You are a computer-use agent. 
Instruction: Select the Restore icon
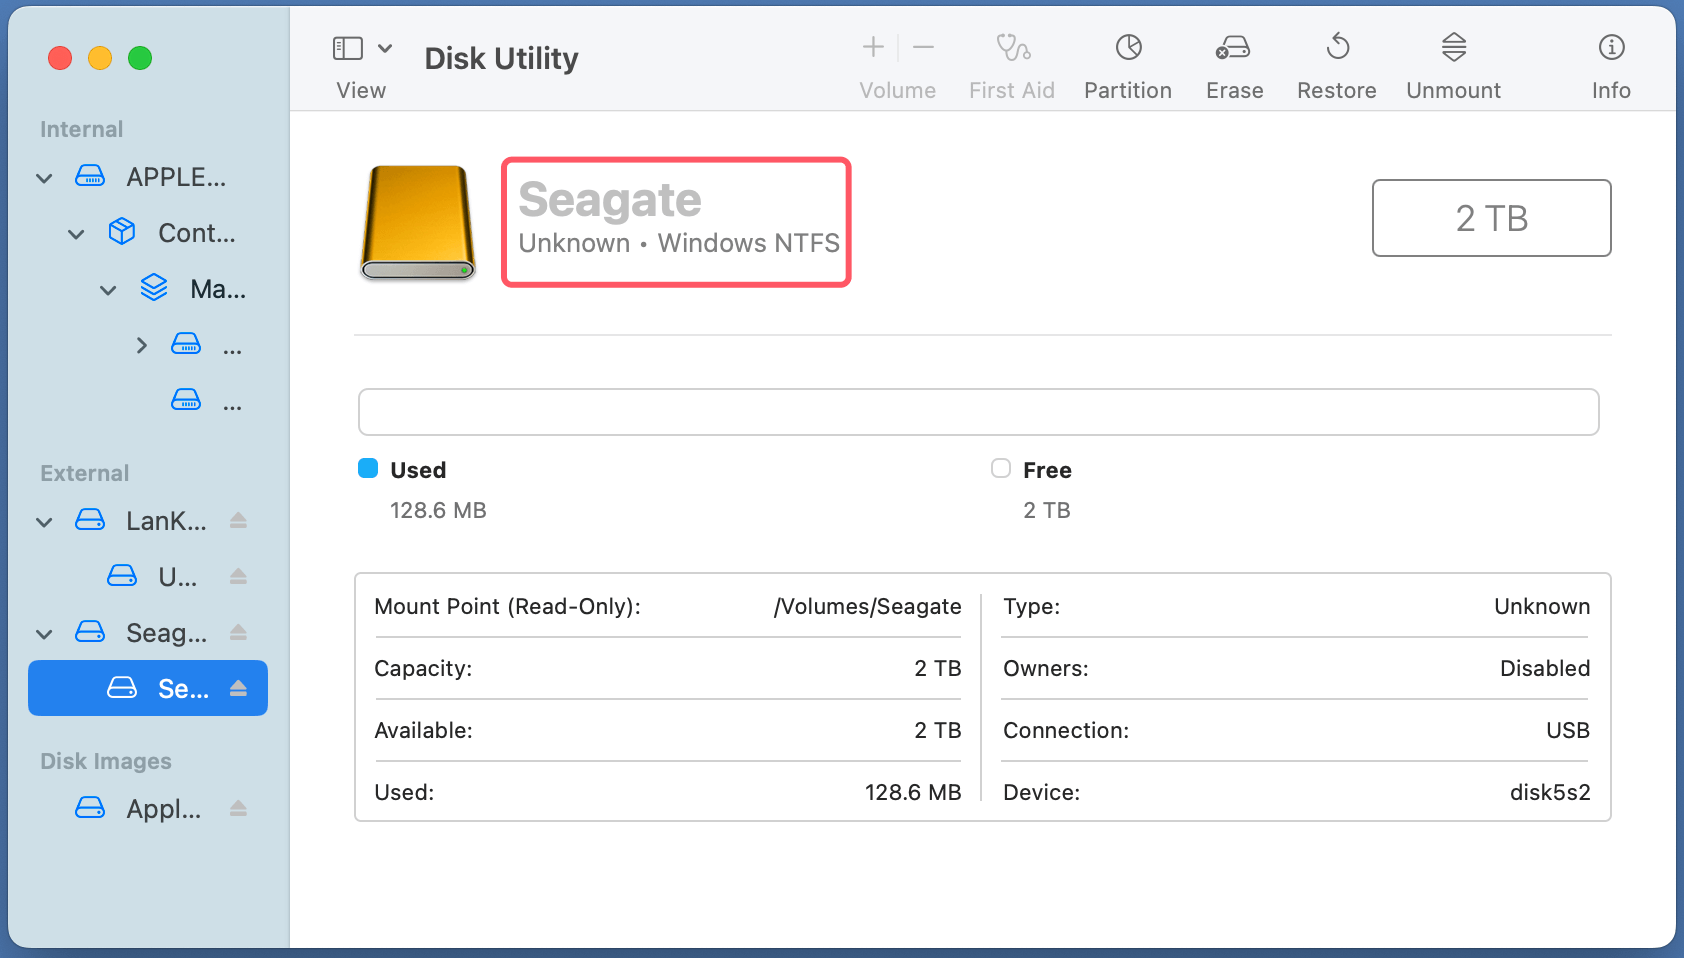click(x=1337, y=60)
